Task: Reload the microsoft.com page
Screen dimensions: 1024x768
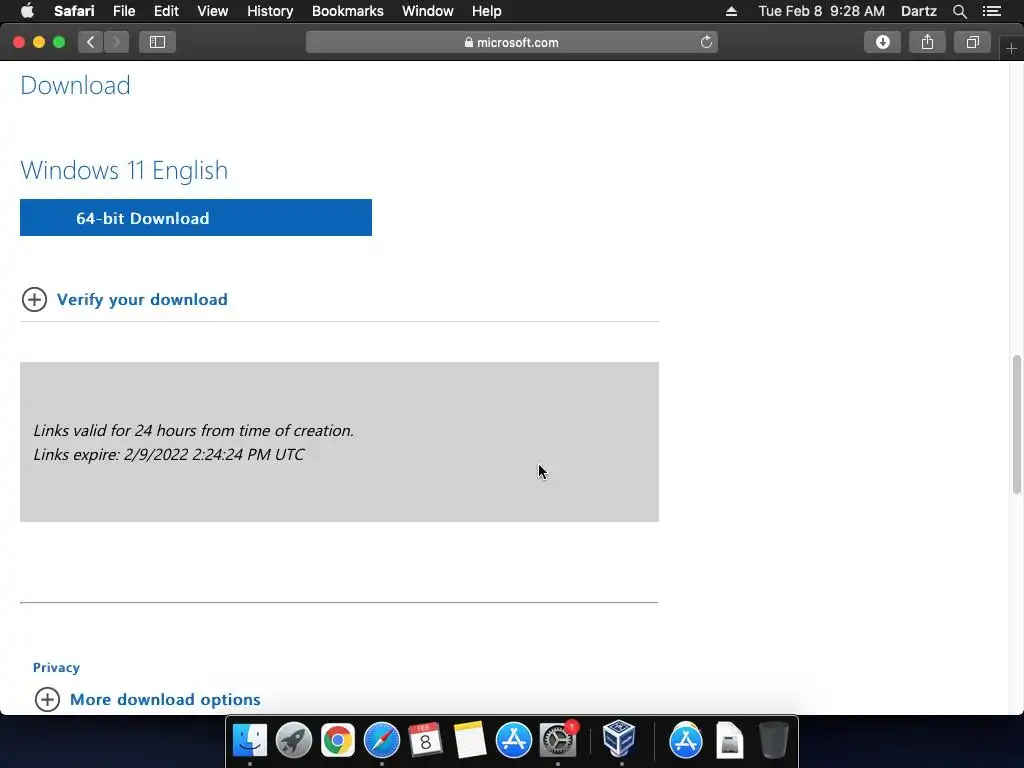Action: [706, 42]
